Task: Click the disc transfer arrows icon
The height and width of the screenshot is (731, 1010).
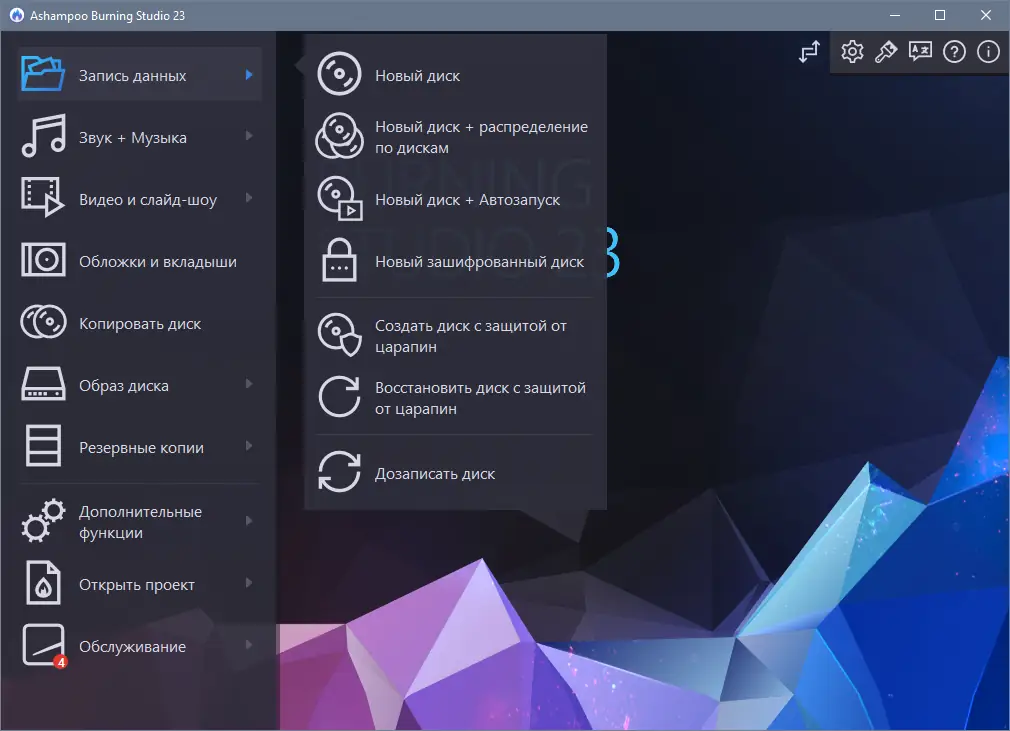Action: tap(809, 51)
